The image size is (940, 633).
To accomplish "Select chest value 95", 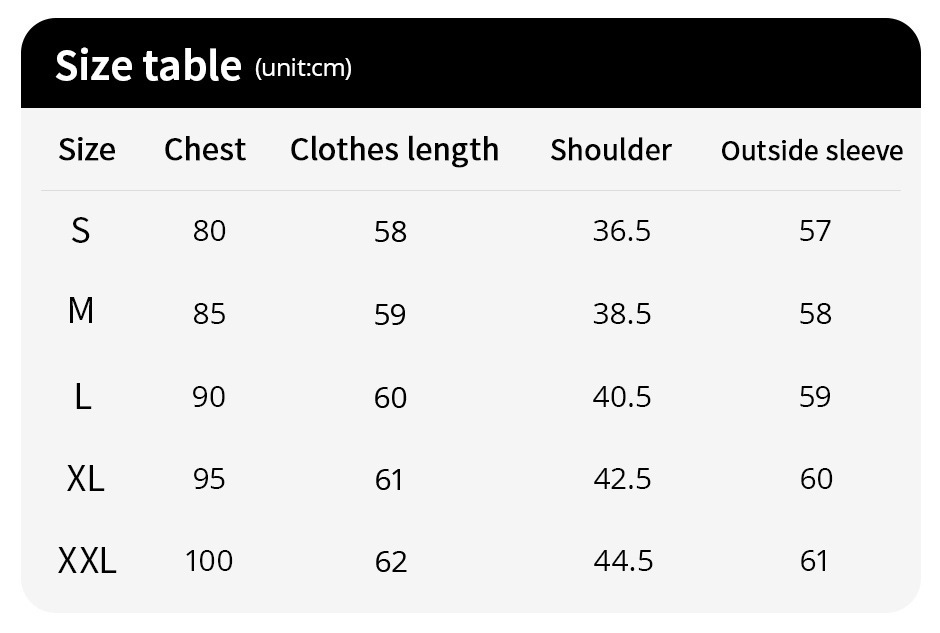I will coord(209,479).
